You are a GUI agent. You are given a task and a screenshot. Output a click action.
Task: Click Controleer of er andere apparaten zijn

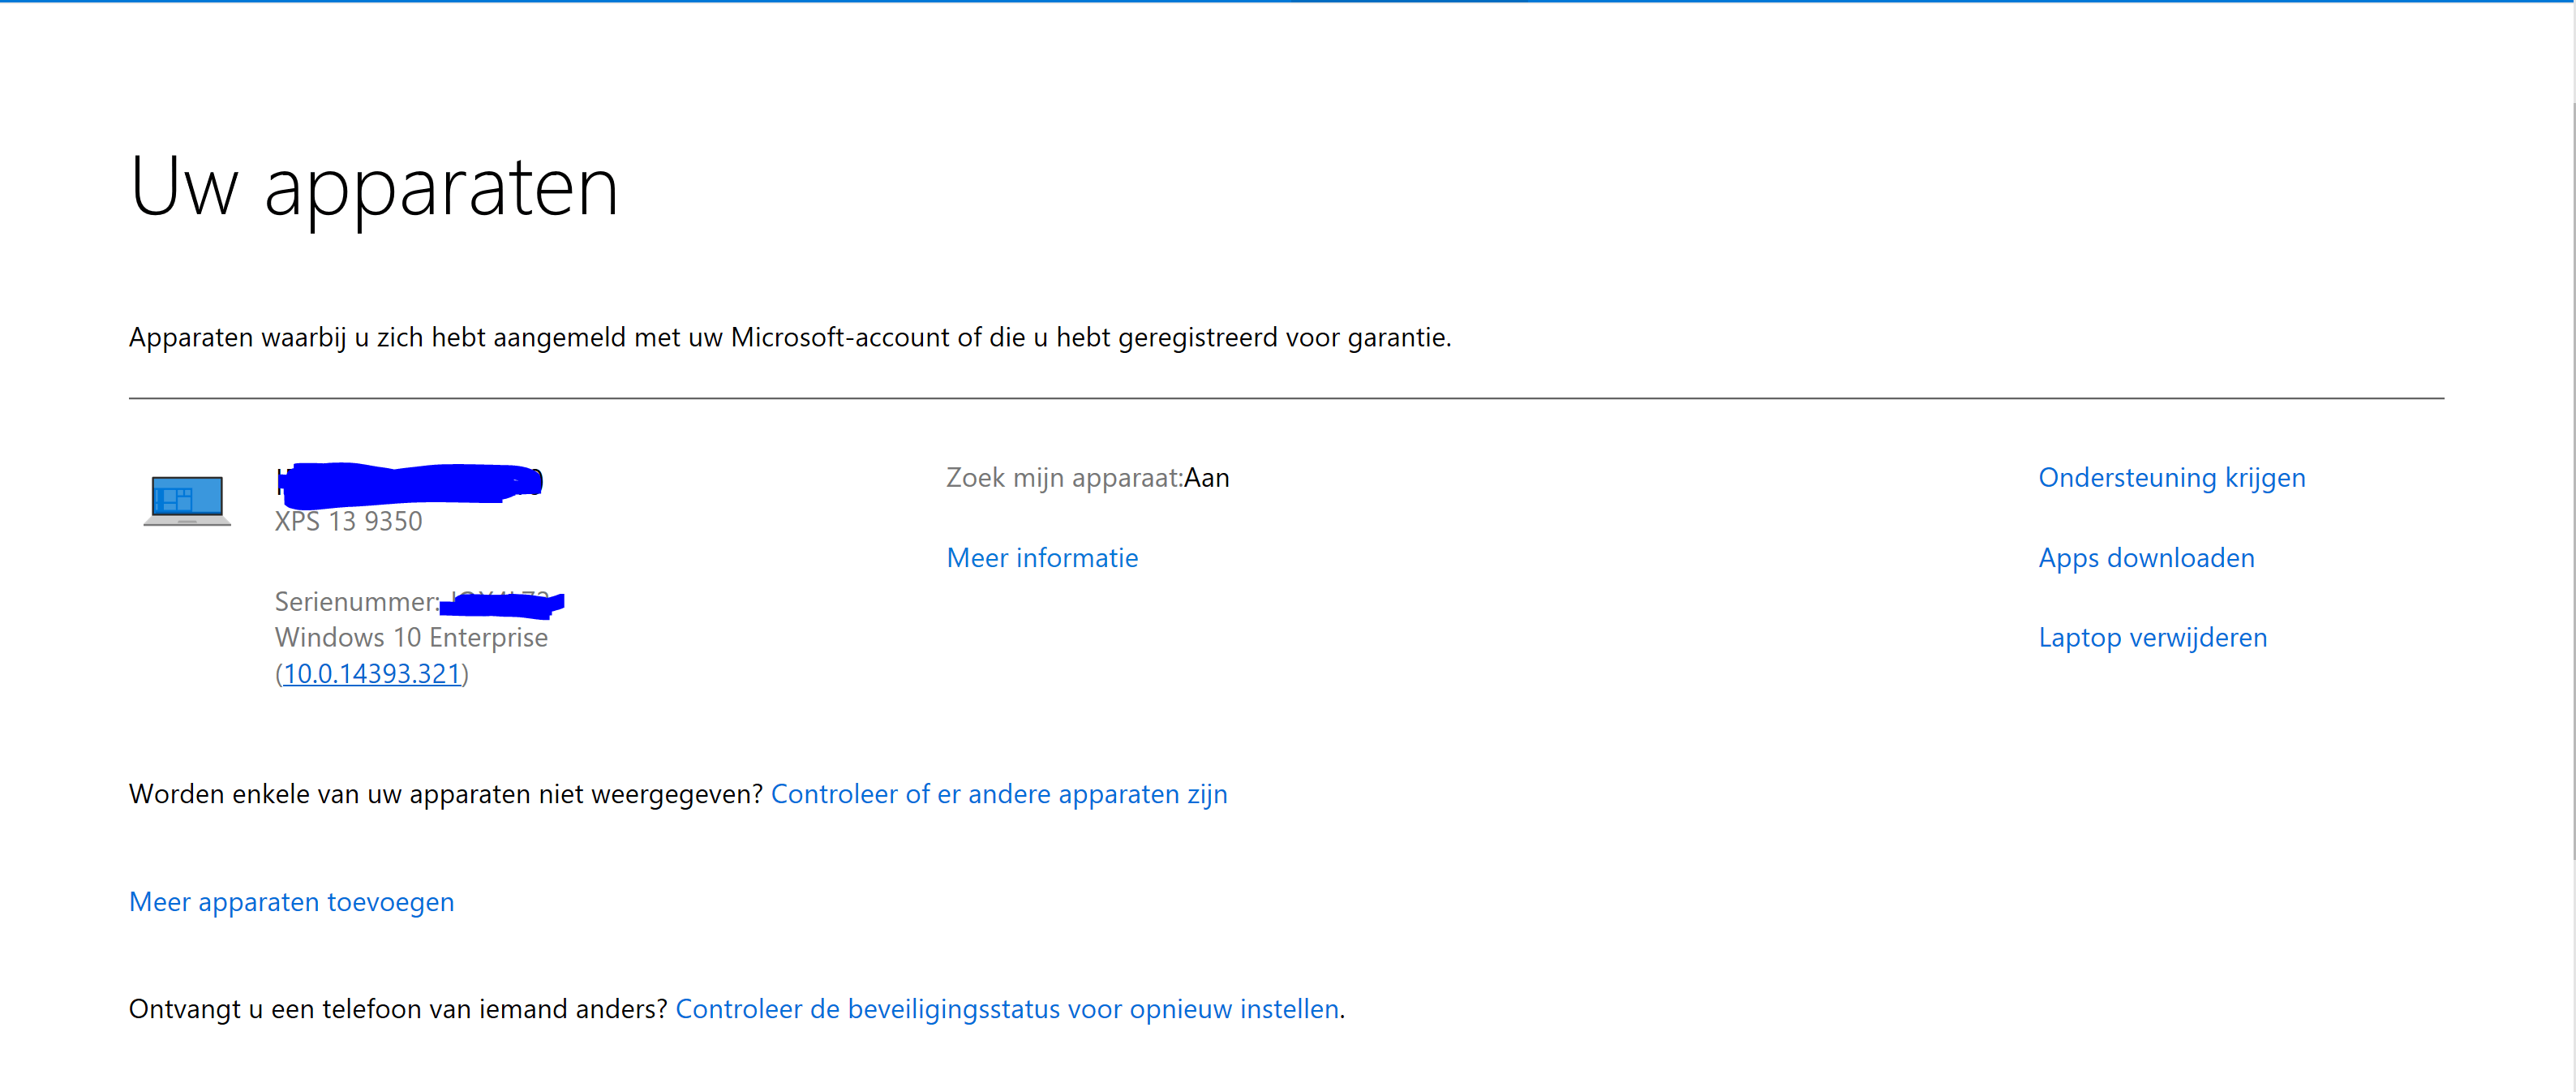(x=999, y=794)
